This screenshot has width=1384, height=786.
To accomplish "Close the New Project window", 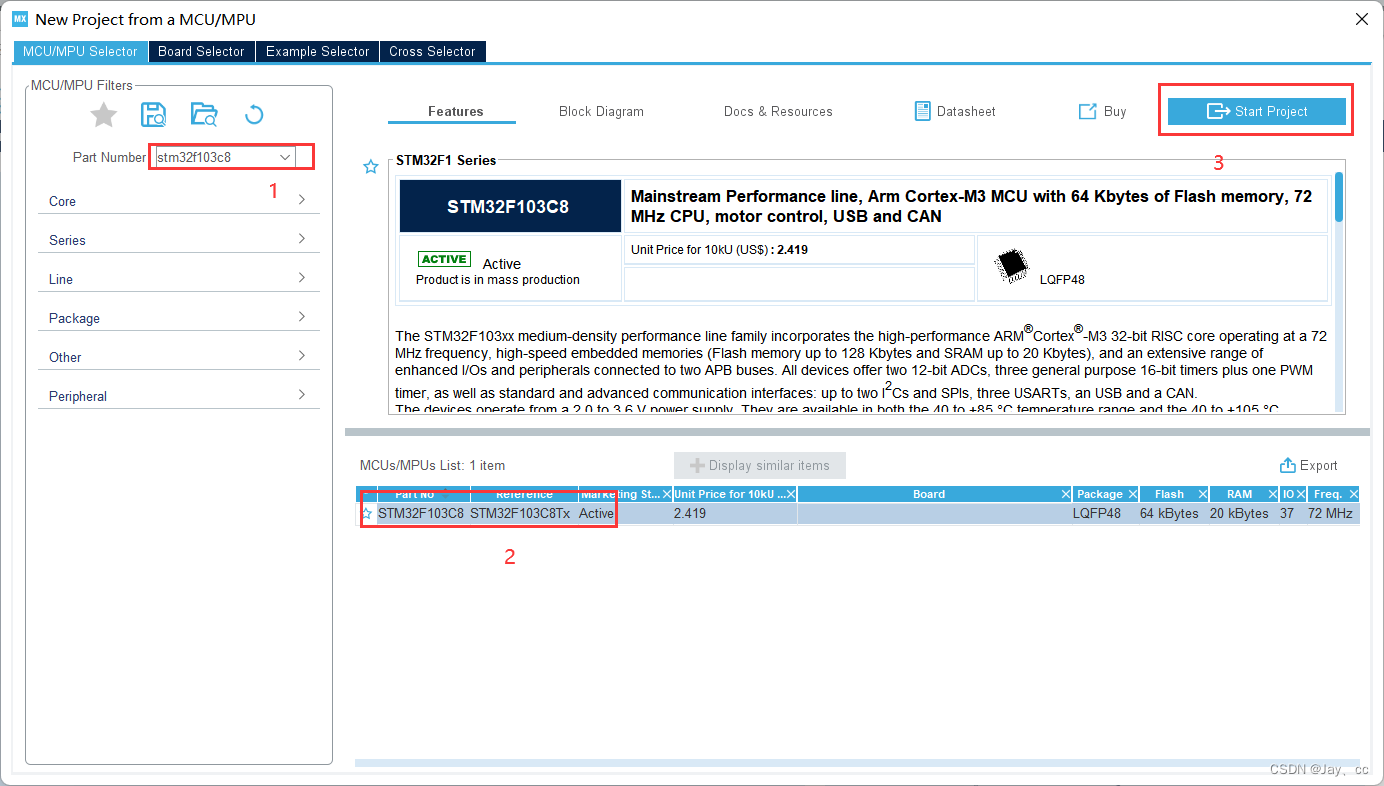I will pos(1361,19).
